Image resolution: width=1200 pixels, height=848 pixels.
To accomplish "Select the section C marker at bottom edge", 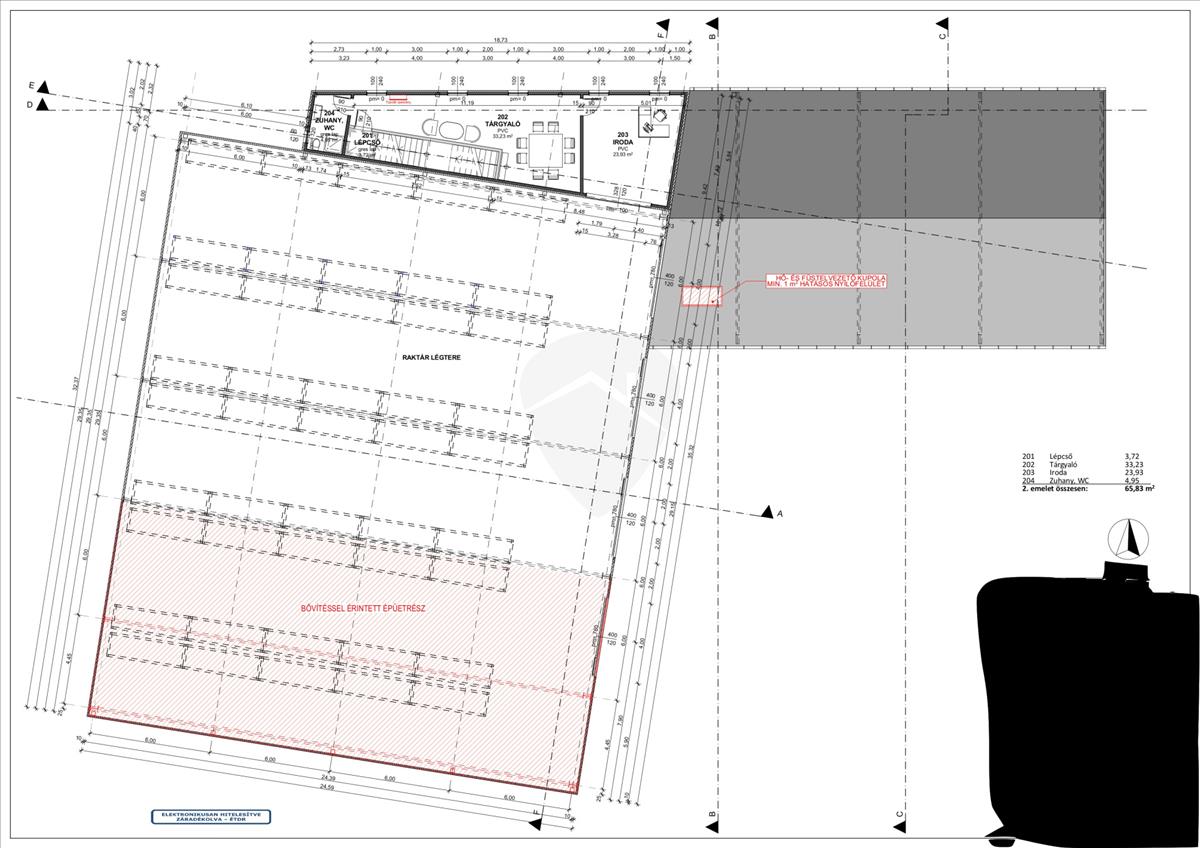I will (x=900, y=817).
